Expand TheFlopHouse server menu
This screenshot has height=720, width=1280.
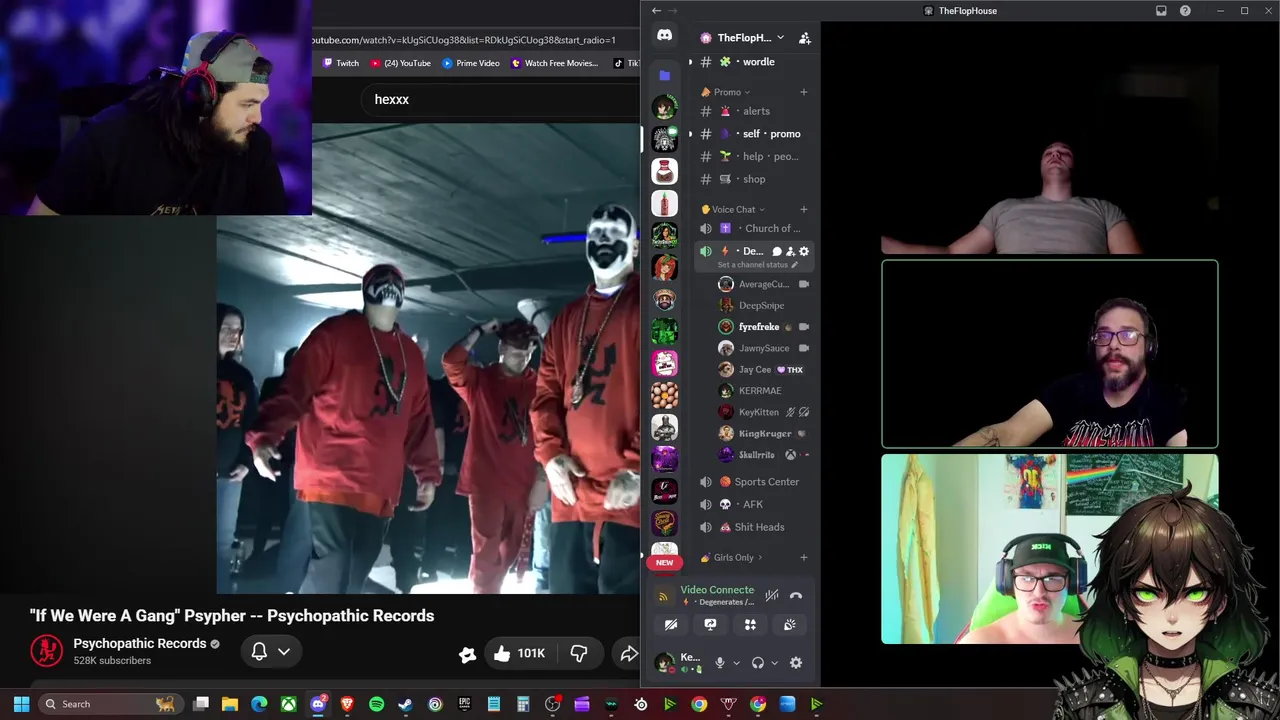point(744,38)
